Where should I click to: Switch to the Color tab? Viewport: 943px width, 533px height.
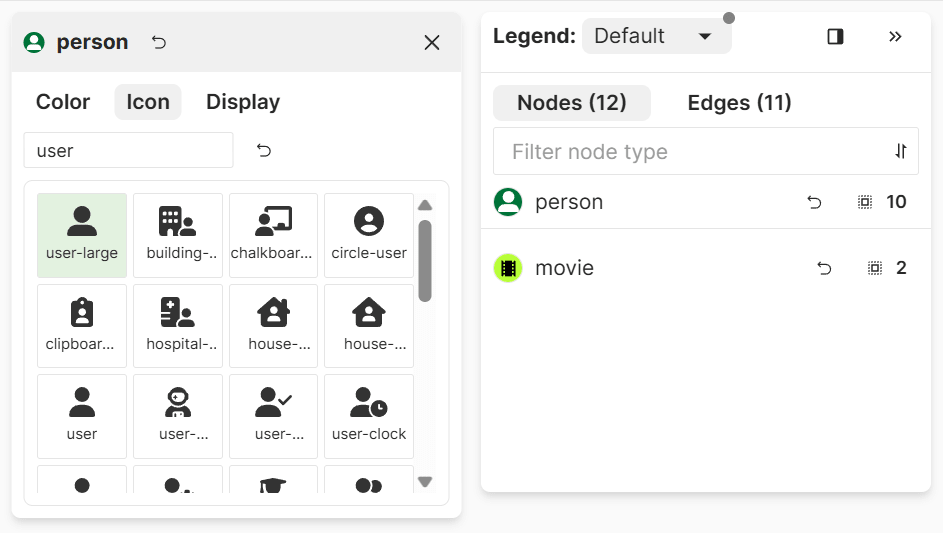[63, 102]
